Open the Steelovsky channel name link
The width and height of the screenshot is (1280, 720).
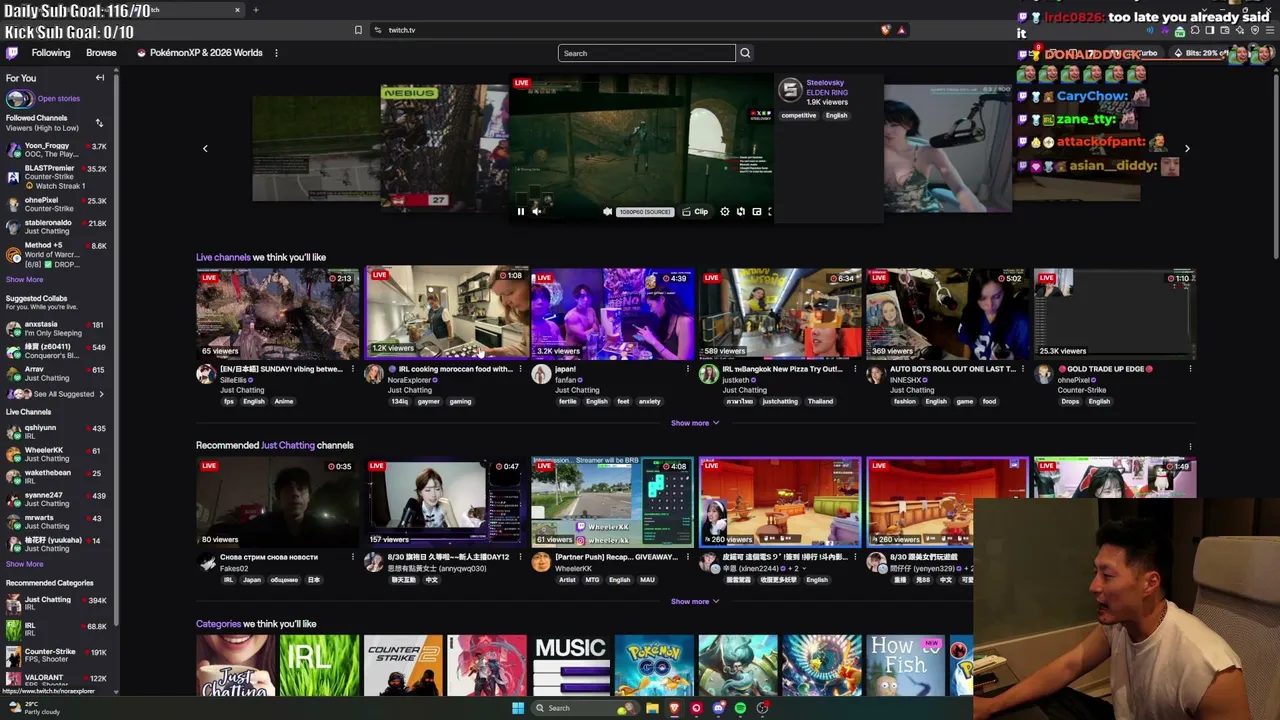(825, 82)
